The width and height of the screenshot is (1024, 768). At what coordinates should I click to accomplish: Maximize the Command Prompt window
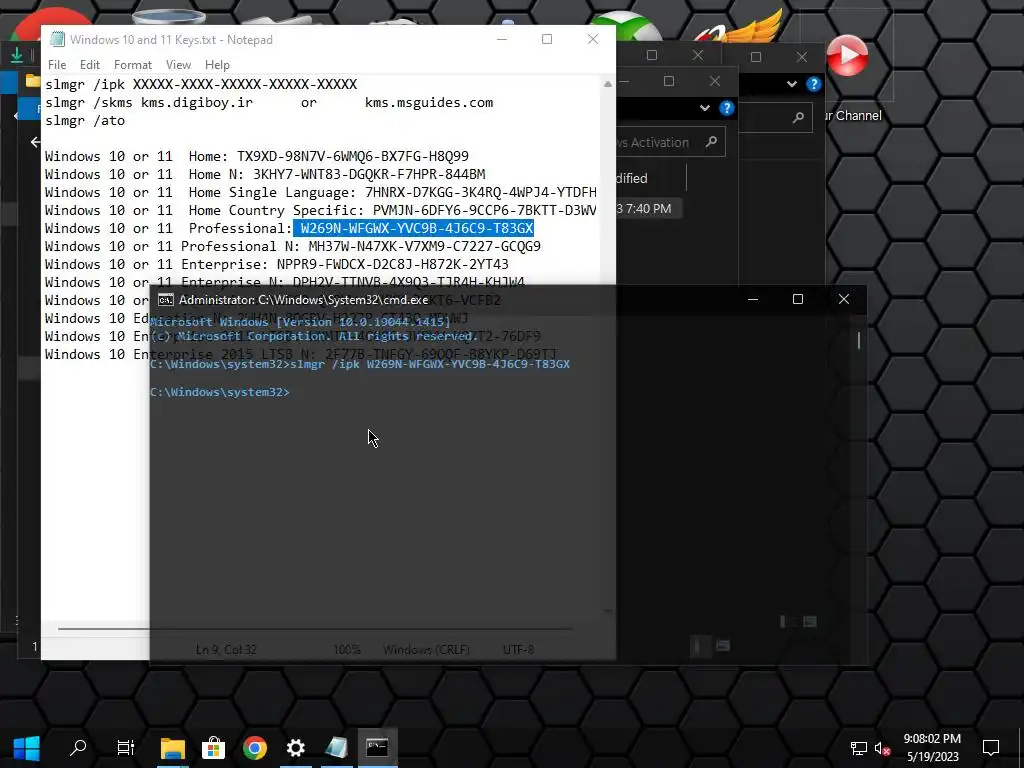[x=797, y=299]
